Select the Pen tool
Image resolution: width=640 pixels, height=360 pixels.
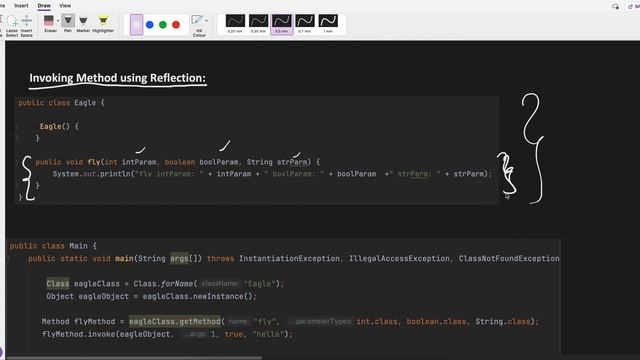pos(68,23)
